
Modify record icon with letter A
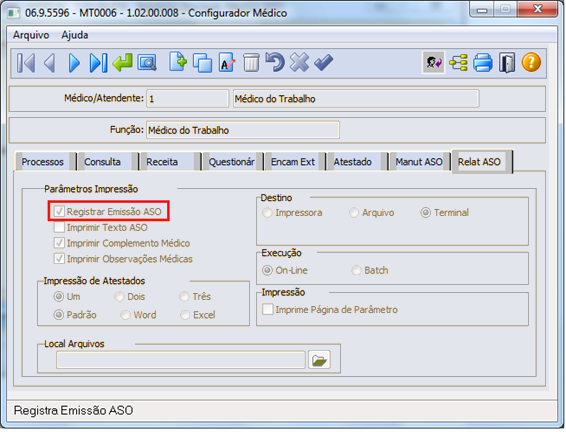227,62
